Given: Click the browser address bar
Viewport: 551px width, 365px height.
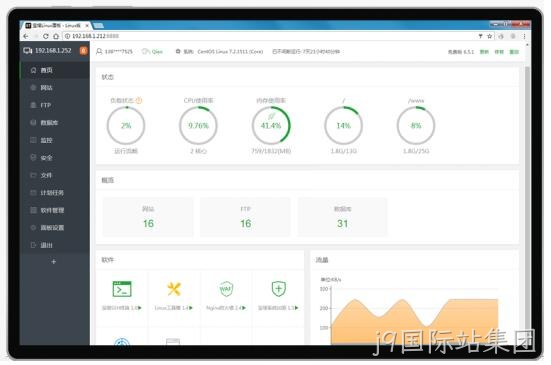Looking at the screenshot, I should point(271,36).
